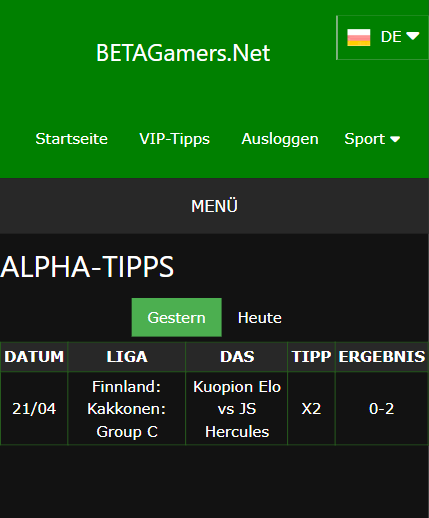Select the Gestern tab
429x518 pixels.
[177, 317]
